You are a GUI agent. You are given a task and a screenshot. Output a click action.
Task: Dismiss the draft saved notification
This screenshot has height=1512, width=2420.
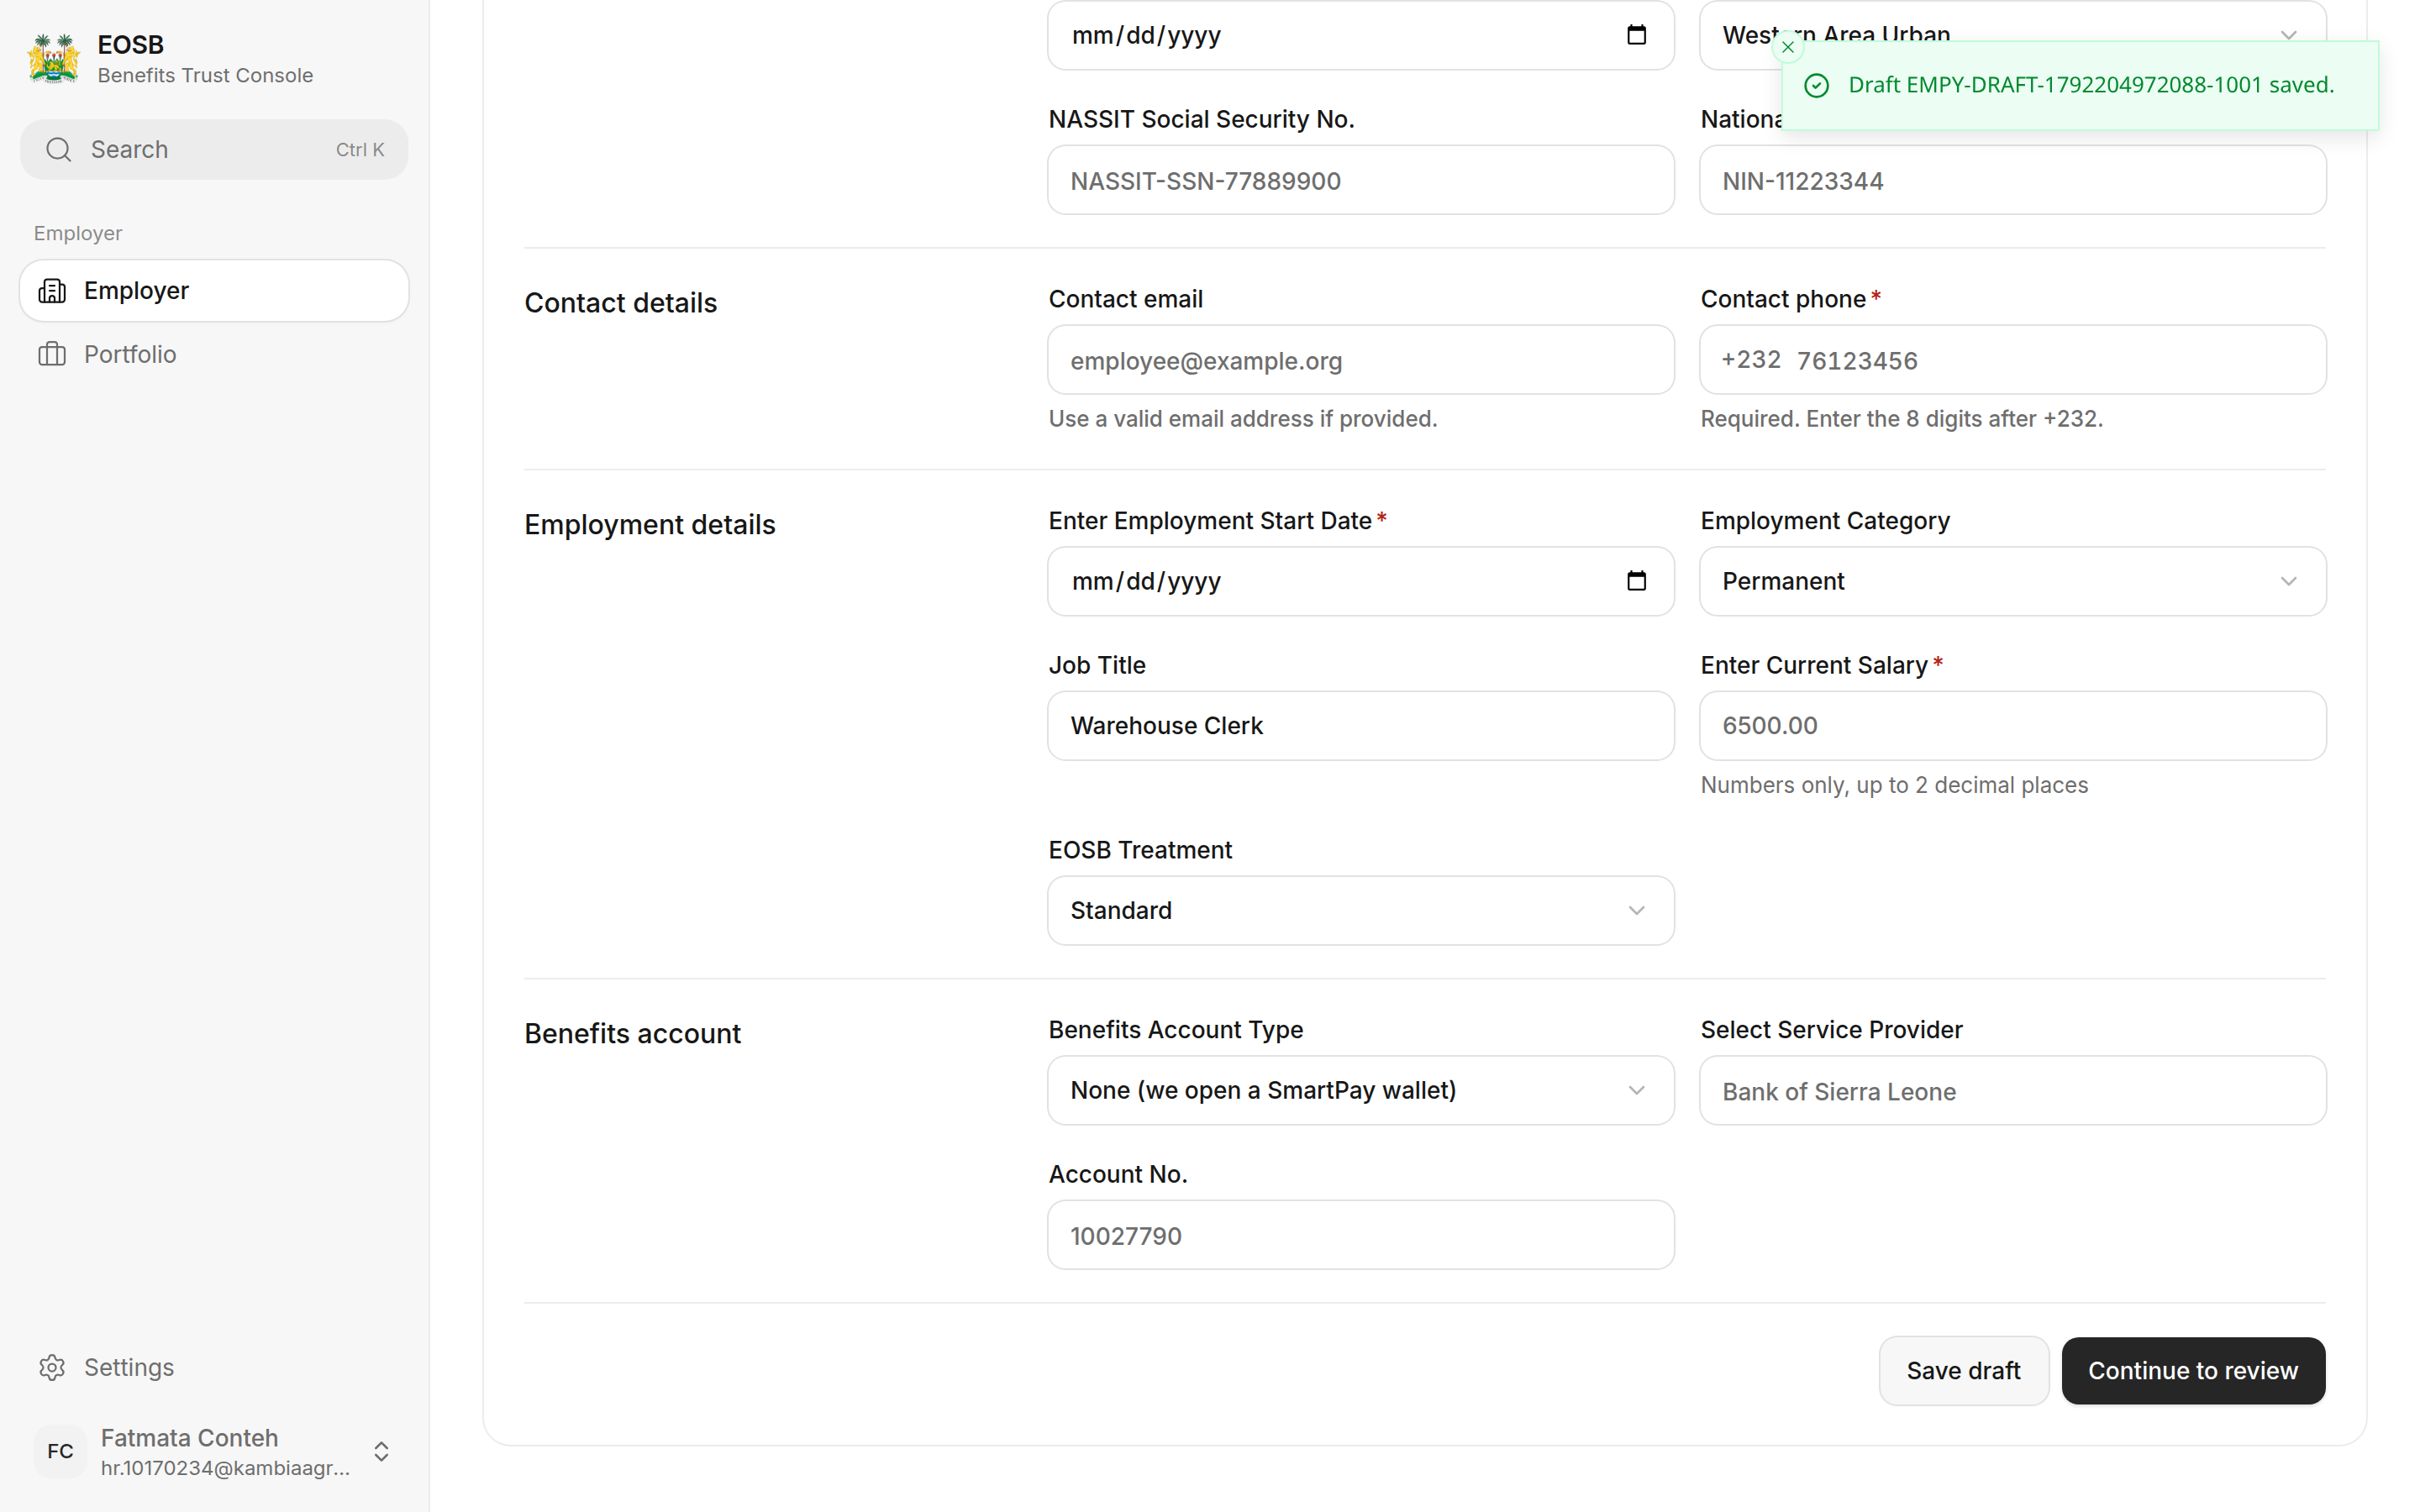tap(1788, 47)
